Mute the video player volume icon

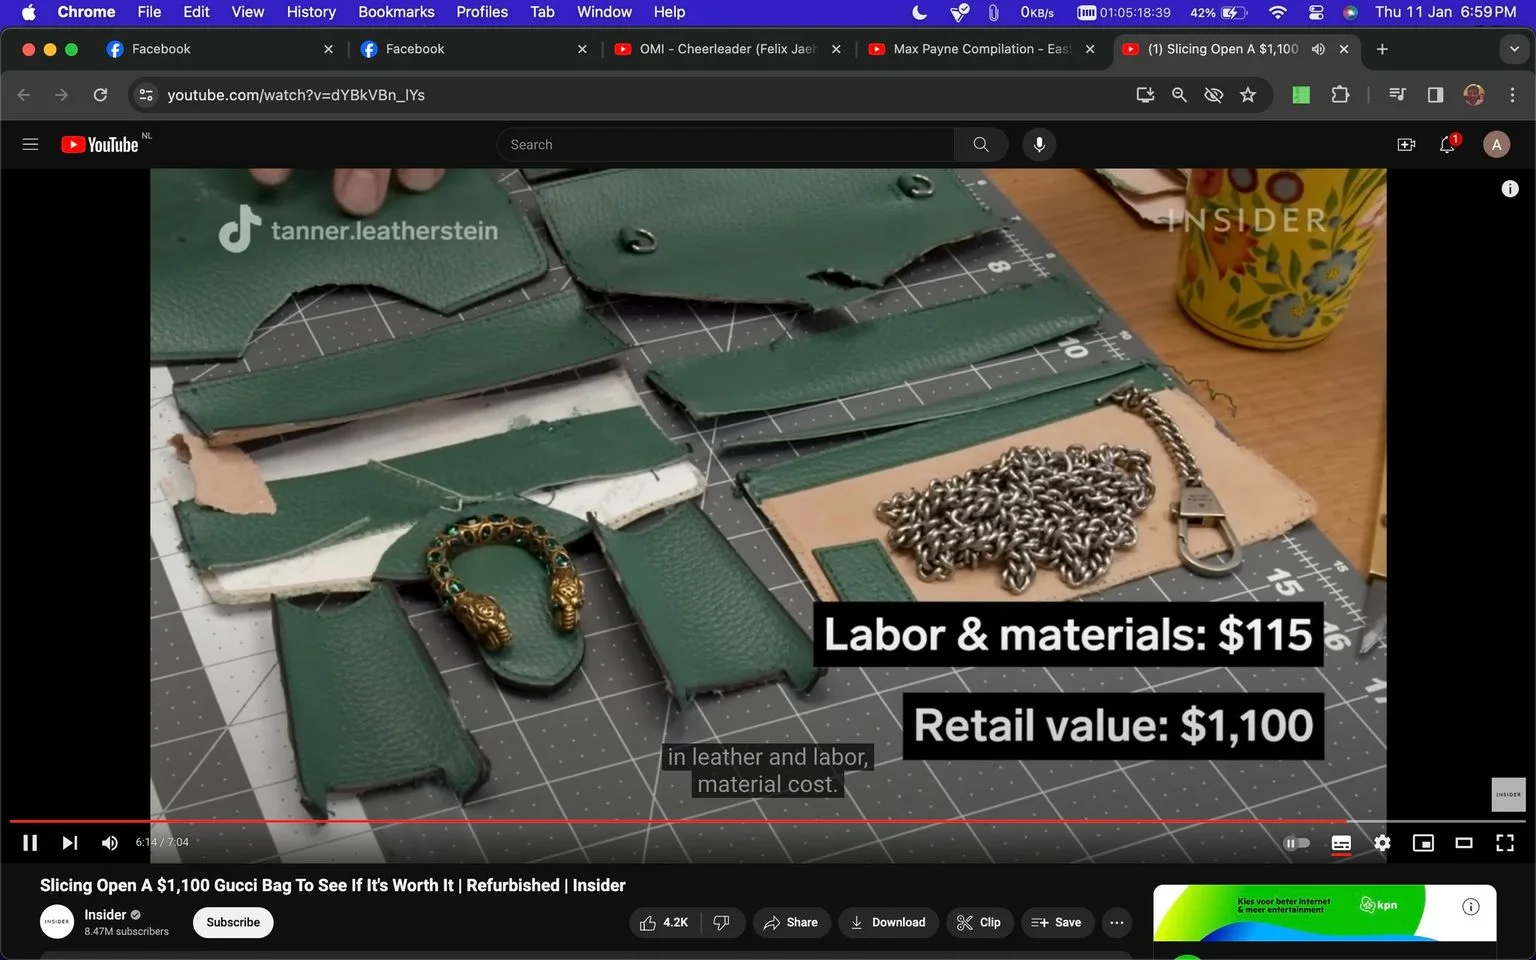110,843
